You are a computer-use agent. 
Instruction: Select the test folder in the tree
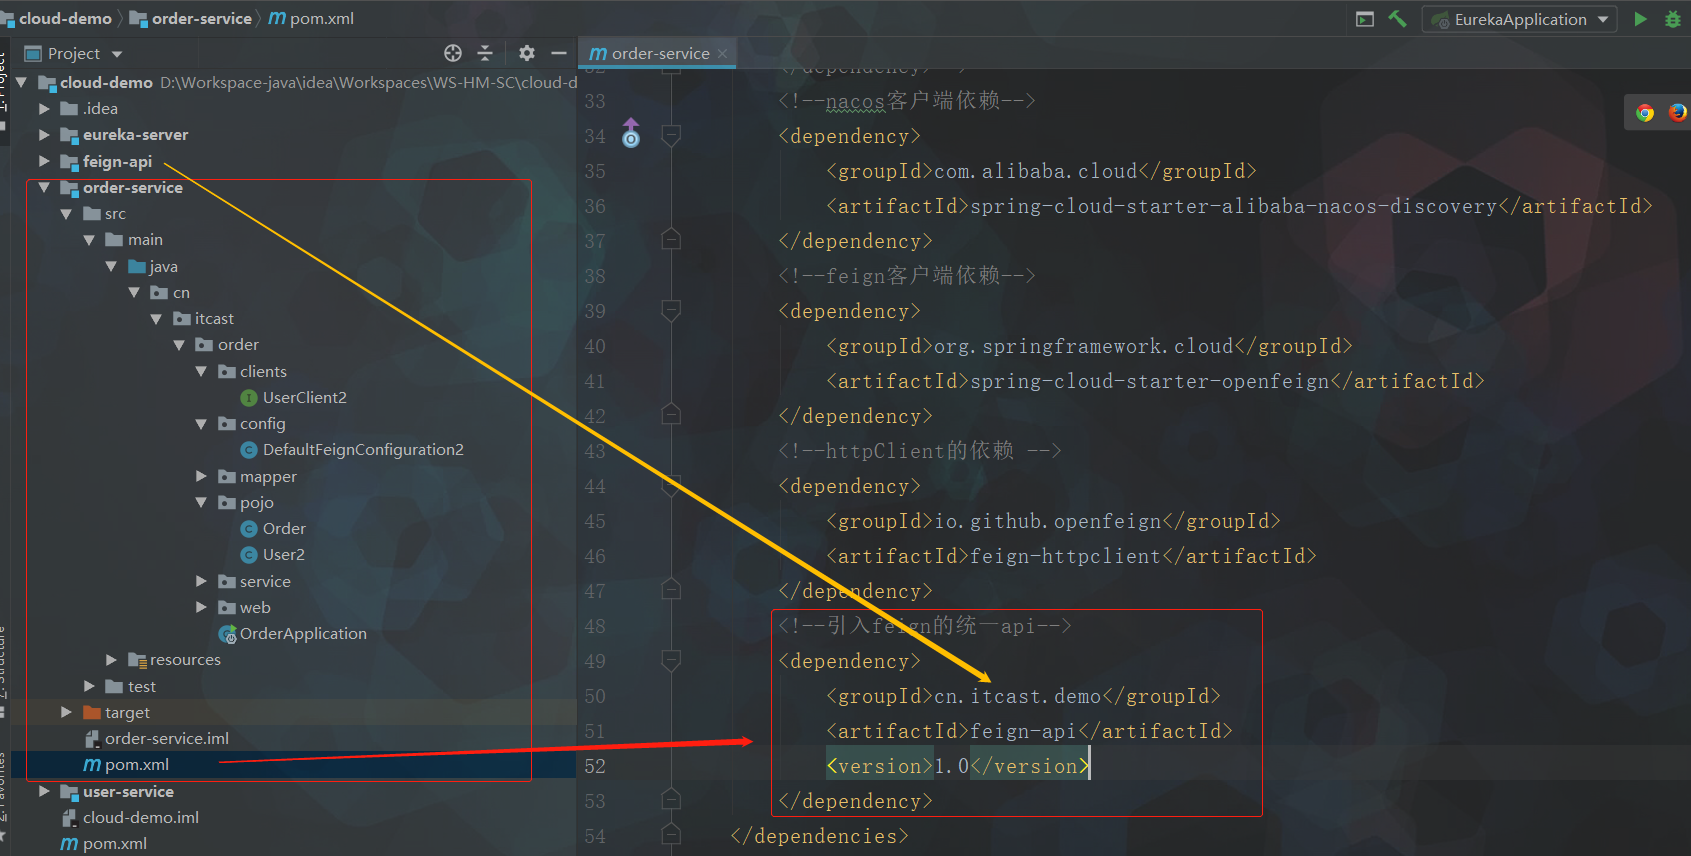[x=142, y=686]
